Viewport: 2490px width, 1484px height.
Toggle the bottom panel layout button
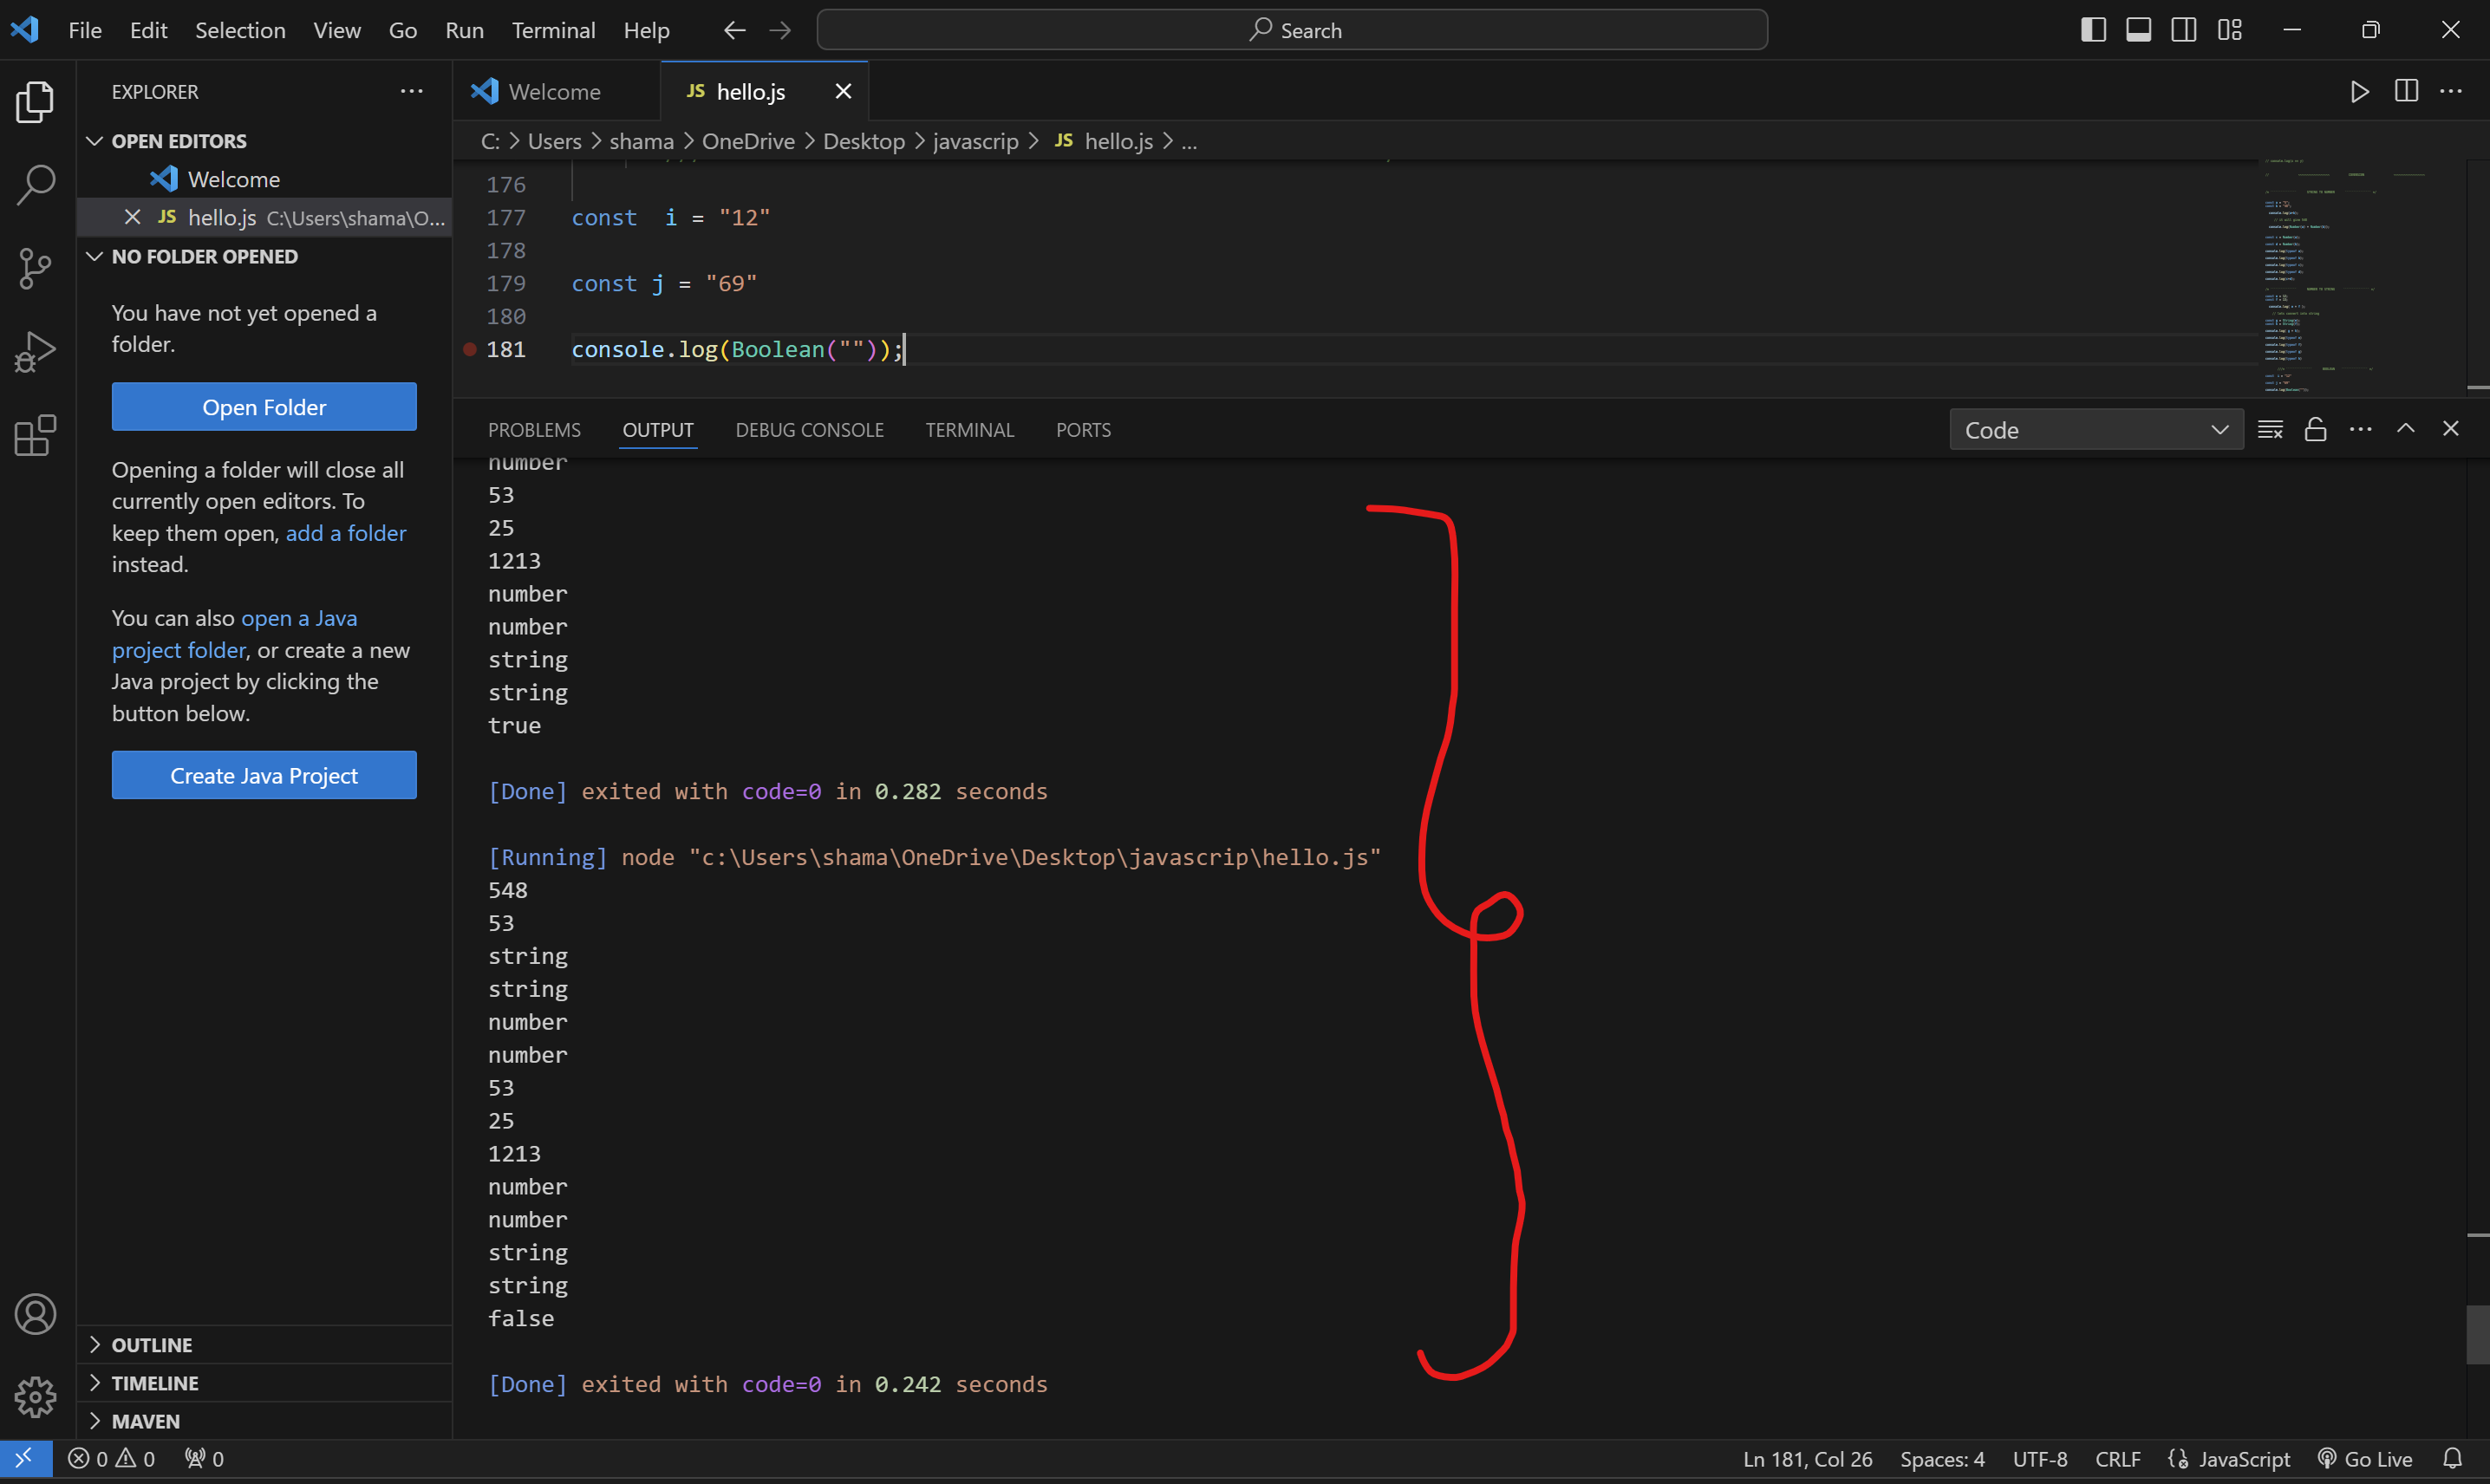tap(2138, 30)
